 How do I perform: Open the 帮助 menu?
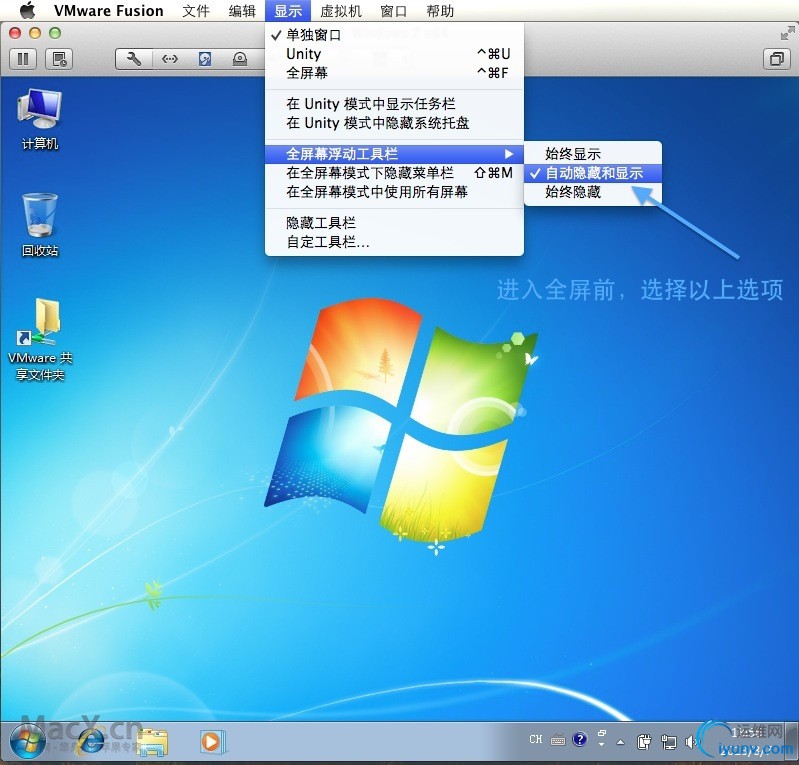click(x=440, y=11)
